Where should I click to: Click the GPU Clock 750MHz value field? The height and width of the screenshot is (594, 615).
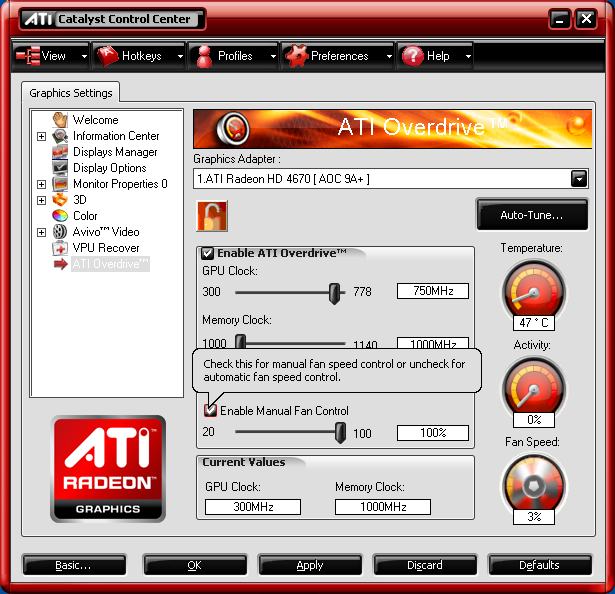pyautogui.click(x=433, y=291)
